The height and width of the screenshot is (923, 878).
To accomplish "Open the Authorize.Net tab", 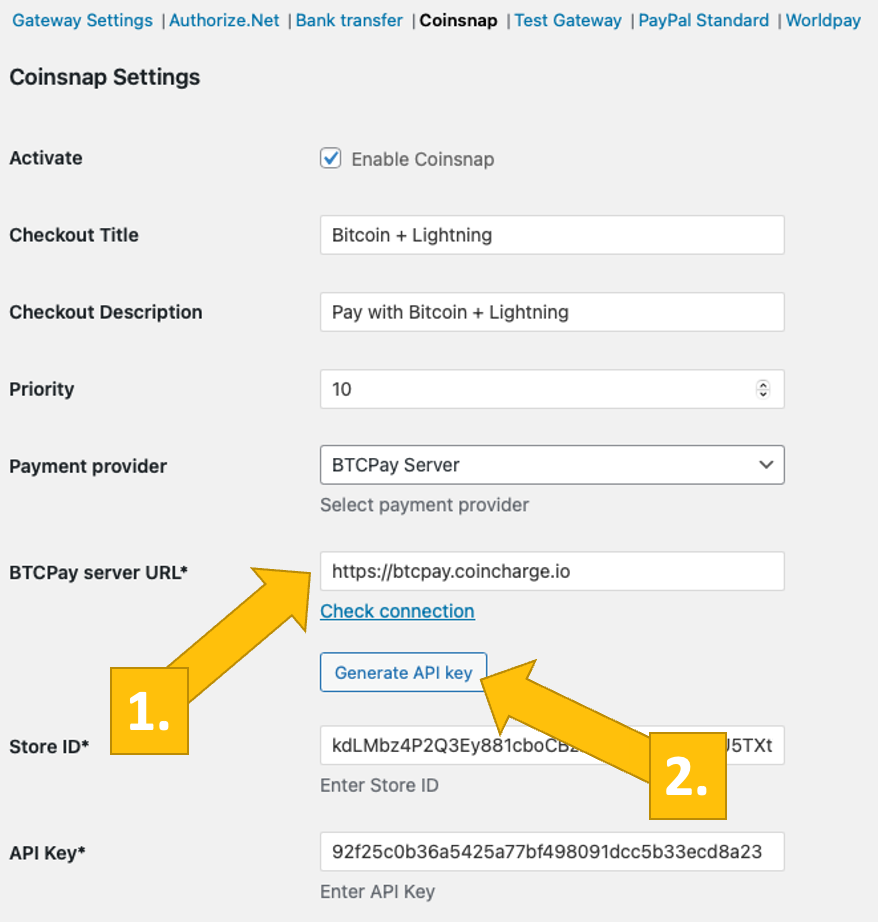I will (x=224, y=20).
